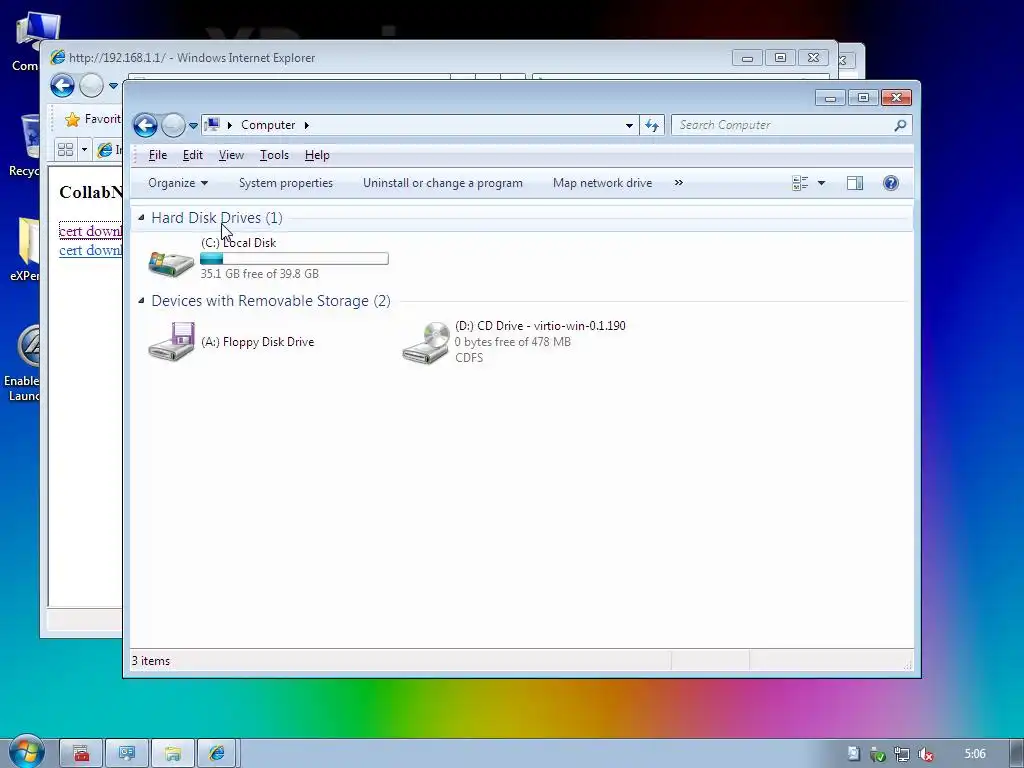This screenshot has width=1024, height=768.
Task: Switch to Windows Explorer taskbar button
Action: click(x=172, y=754)
